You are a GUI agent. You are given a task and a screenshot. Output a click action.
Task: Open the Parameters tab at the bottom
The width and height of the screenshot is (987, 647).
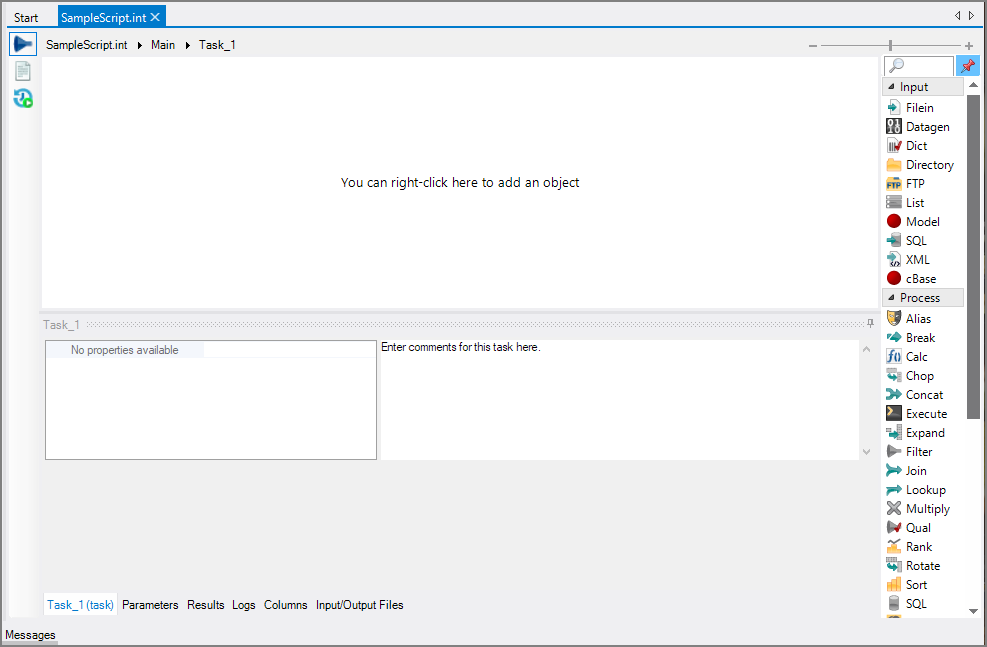point(150,604)
